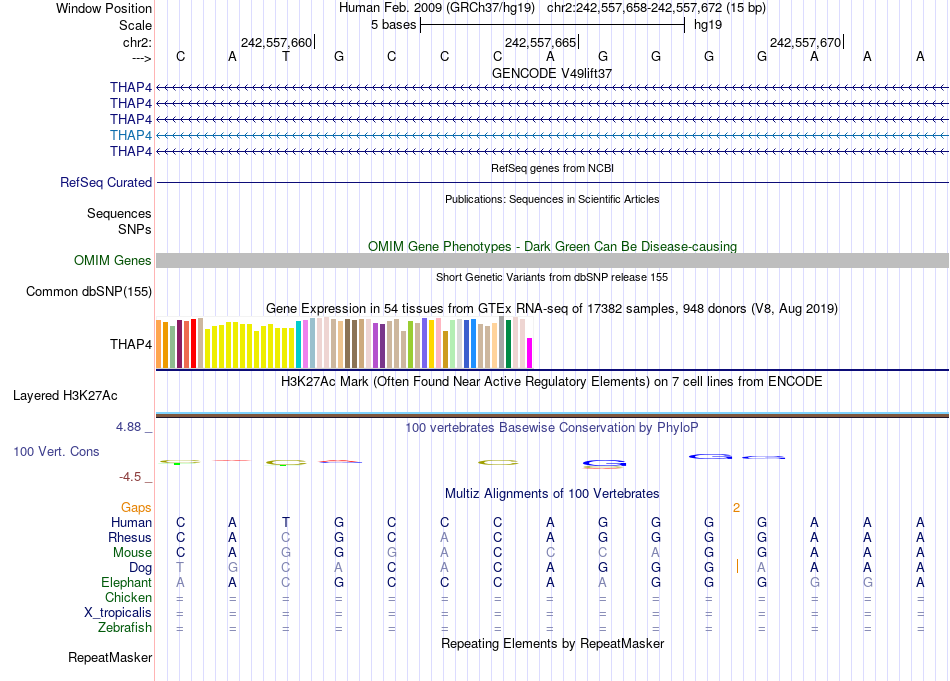Select the Chicken alignment row label
Image resolution: width=950 pixels, height=681 pixels.
[x=128, y=597]
